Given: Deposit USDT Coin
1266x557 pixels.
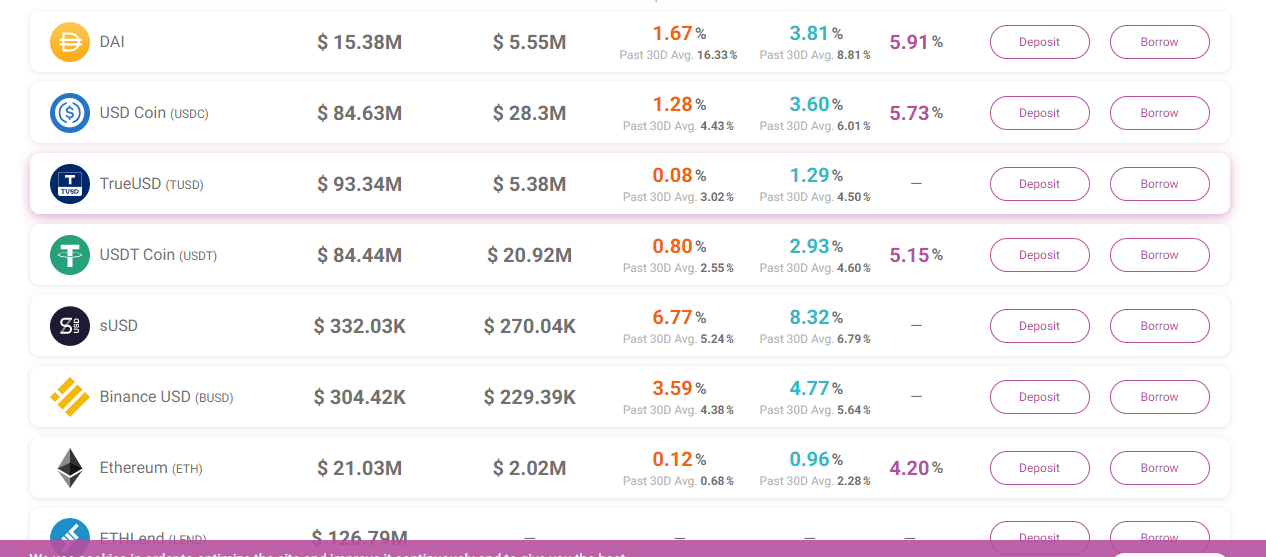Looking at the screenshot, I should [1040, 255].
